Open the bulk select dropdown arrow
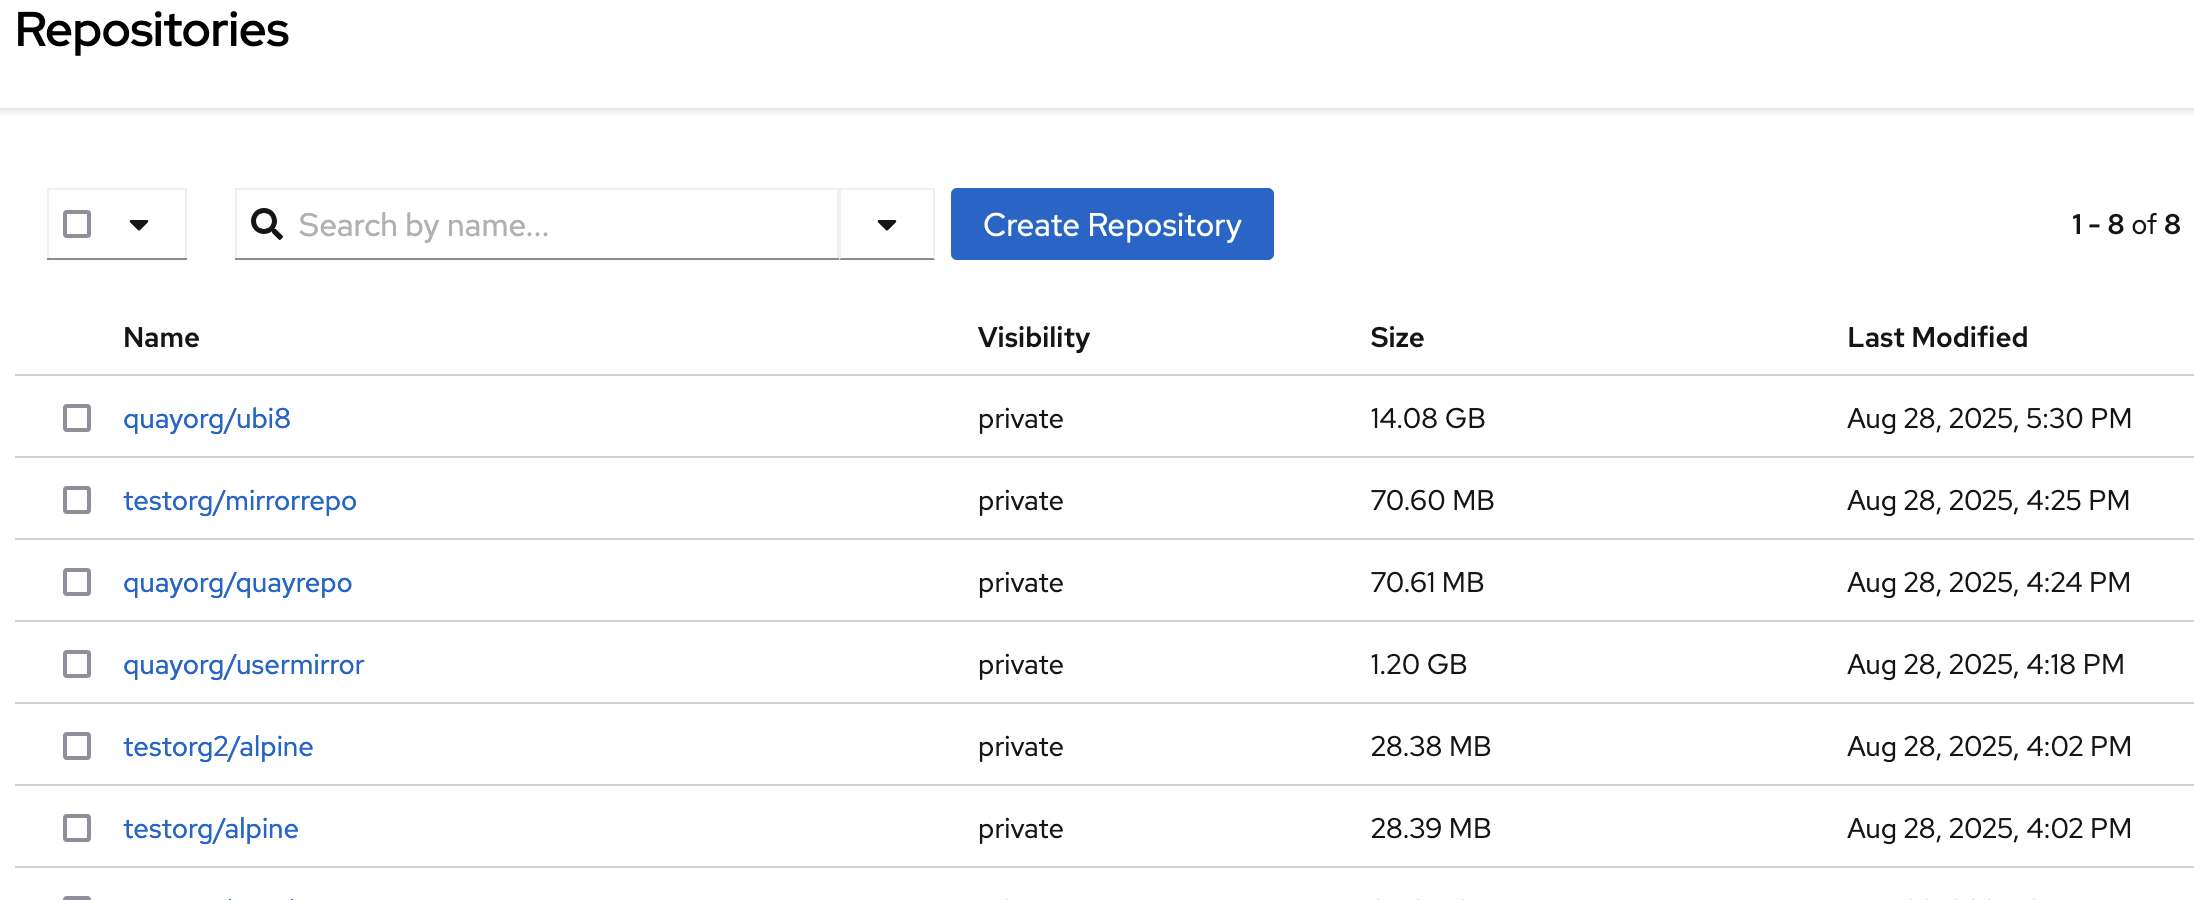This screenshot has width=2194, height=900. tap(139, 224)
